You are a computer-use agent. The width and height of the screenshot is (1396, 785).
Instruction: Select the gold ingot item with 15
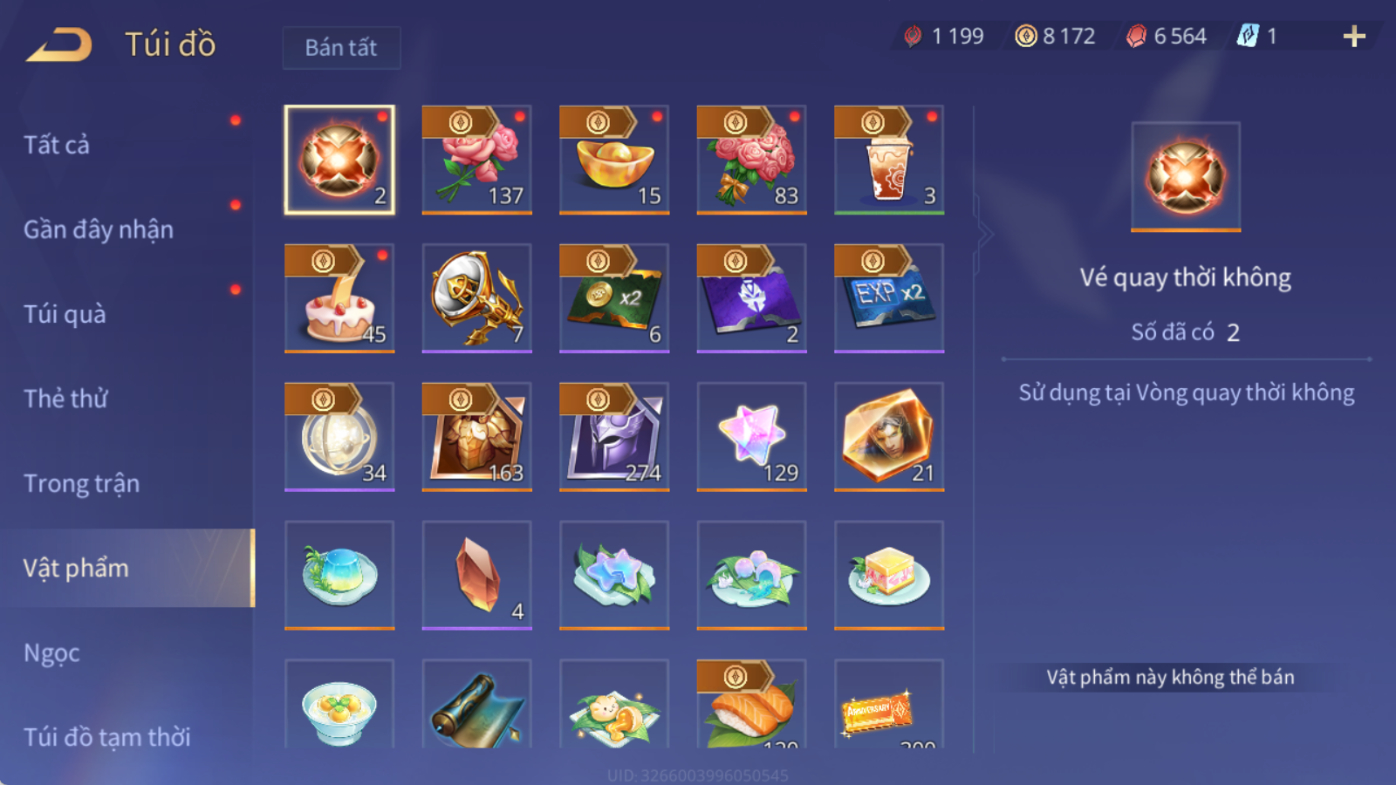(x=614, y=160)
